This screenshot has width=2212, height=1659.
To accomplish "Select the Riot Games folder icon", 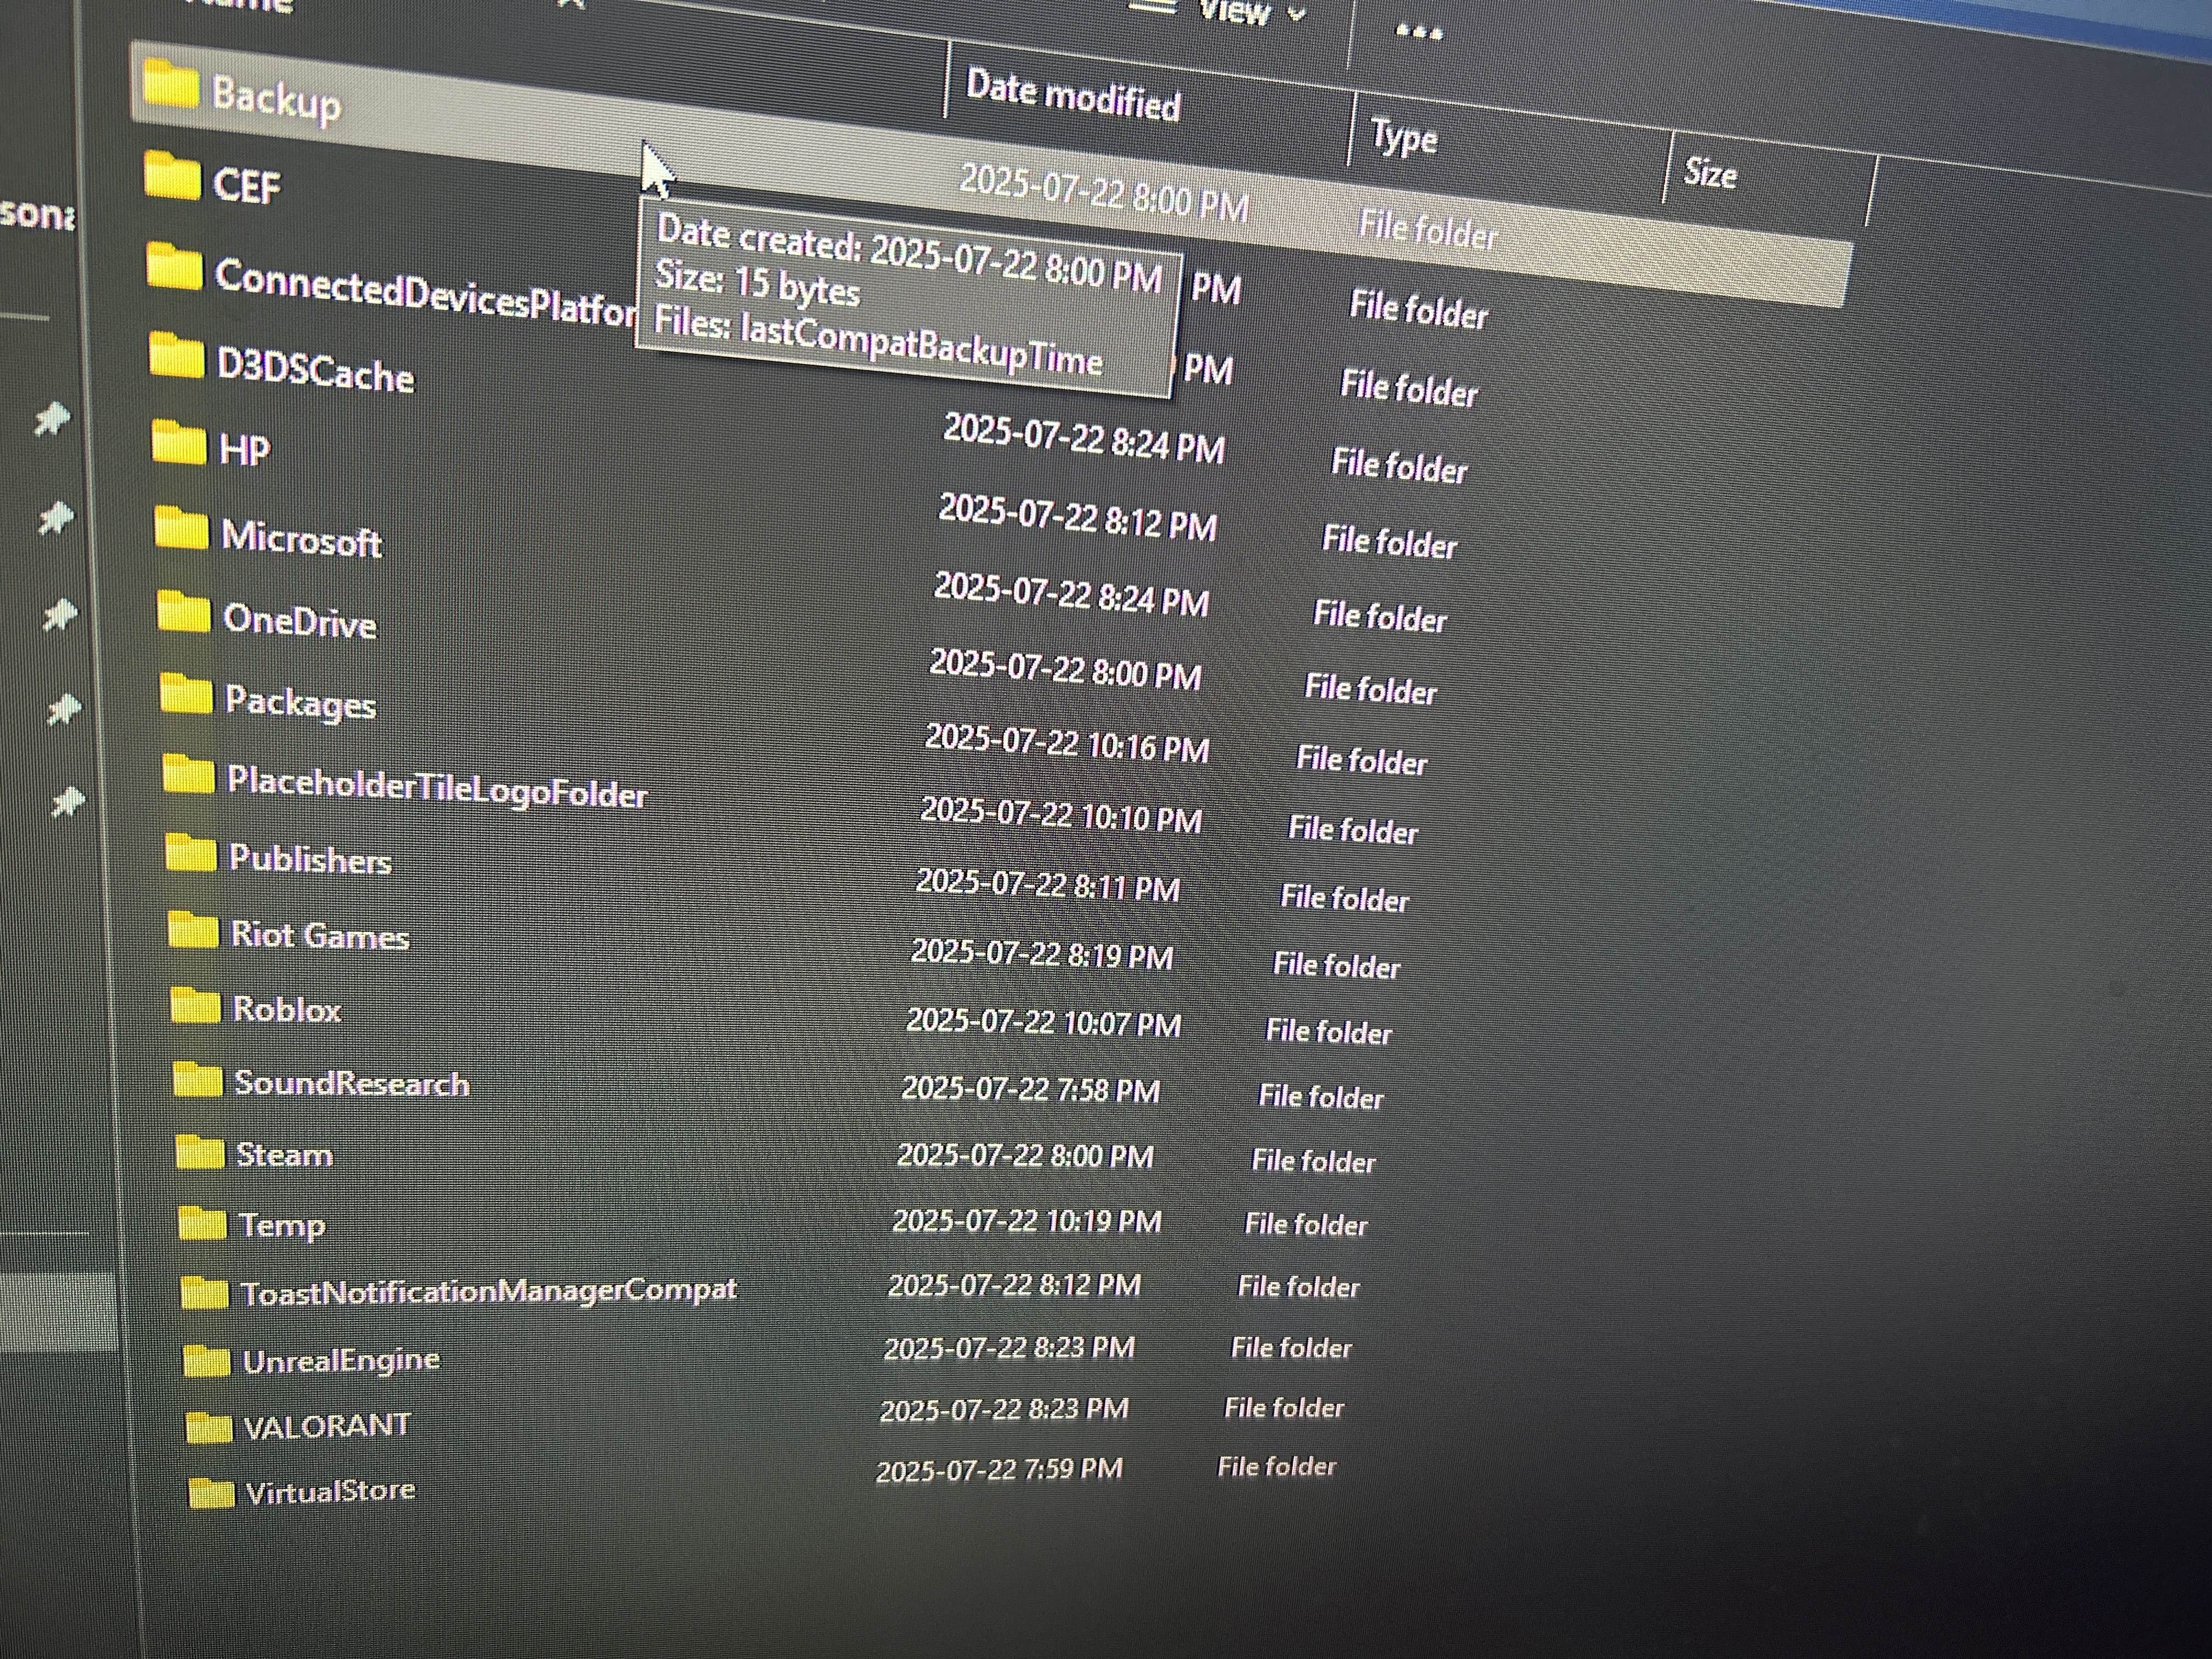I will 193,929.
